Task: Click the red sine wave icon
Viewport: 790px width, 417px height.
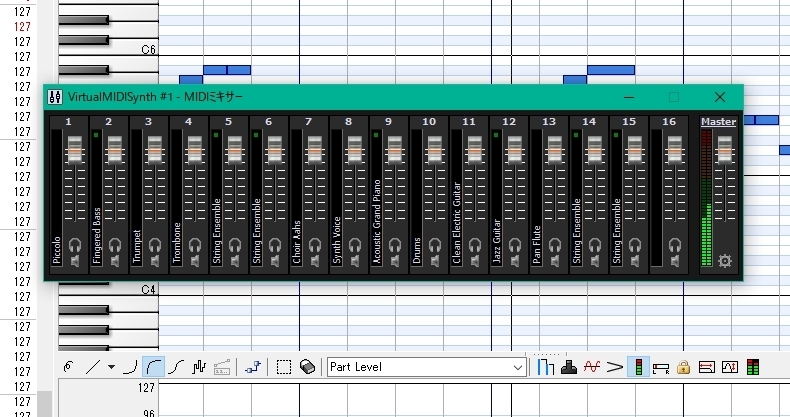Action: (x=592, y=367)
